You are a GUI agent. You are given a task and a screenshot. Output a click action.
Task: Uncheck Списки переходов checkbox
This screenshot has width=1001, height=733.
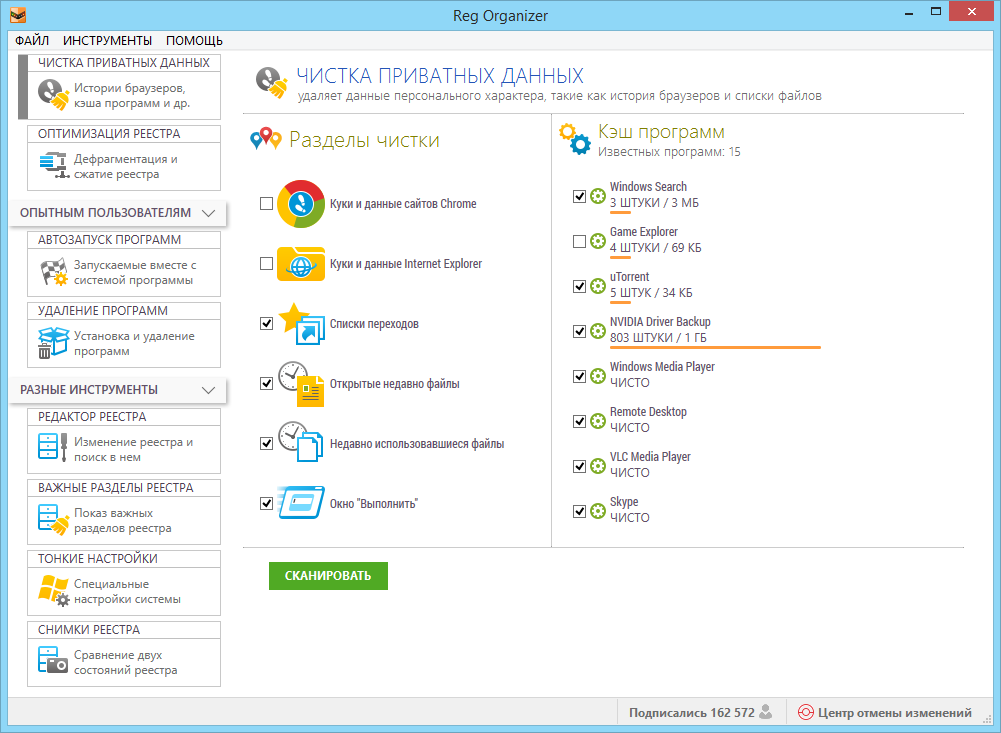pos(267,324)
